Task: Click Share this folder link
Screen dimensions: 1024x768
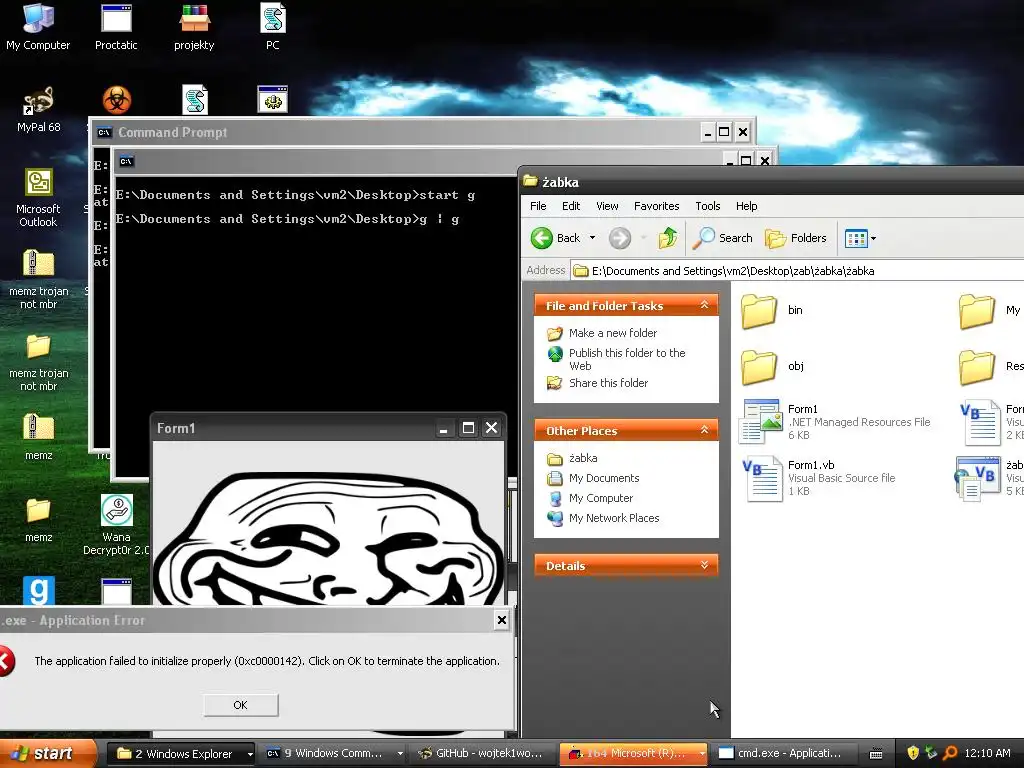Action: (608, 383)
